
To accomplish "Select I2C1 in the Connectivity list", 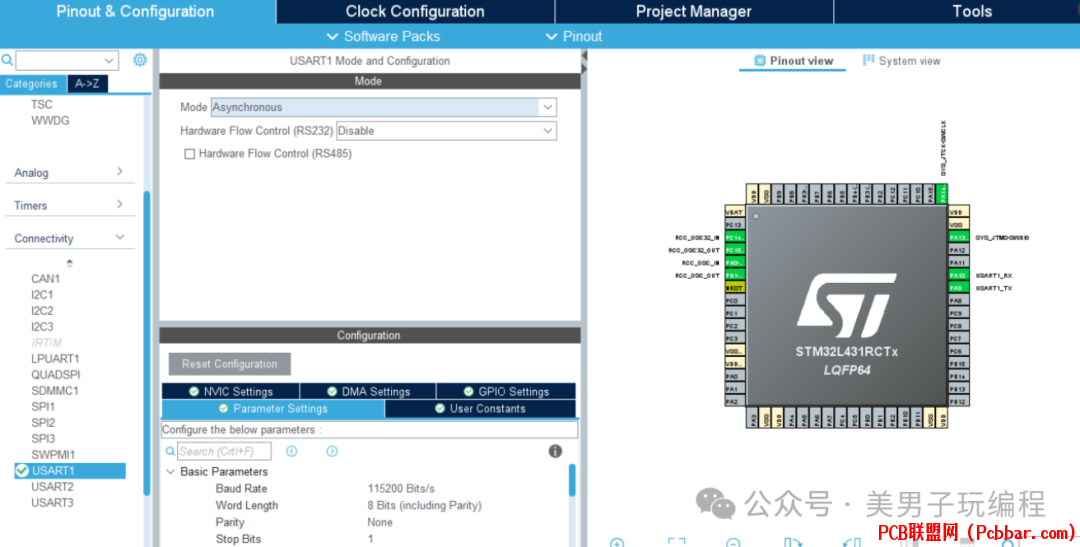I will 42,295.
